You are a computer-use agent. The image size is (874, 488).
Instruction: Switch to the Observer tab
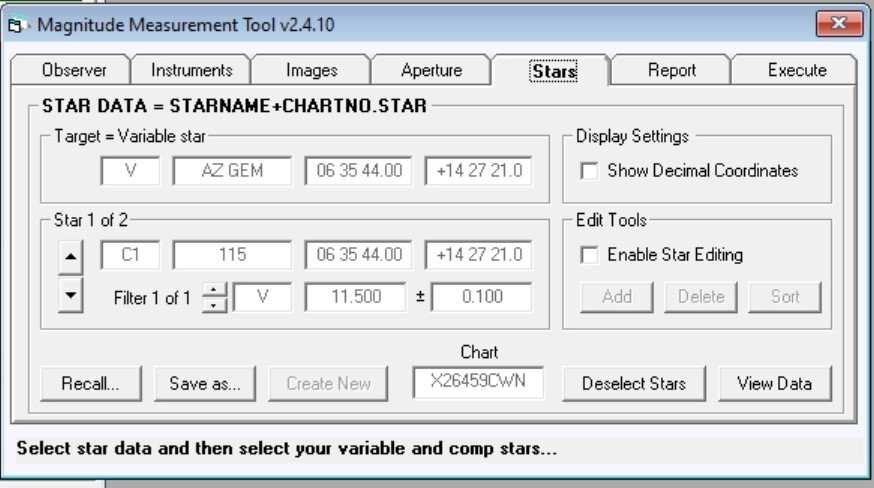point(72,70)
